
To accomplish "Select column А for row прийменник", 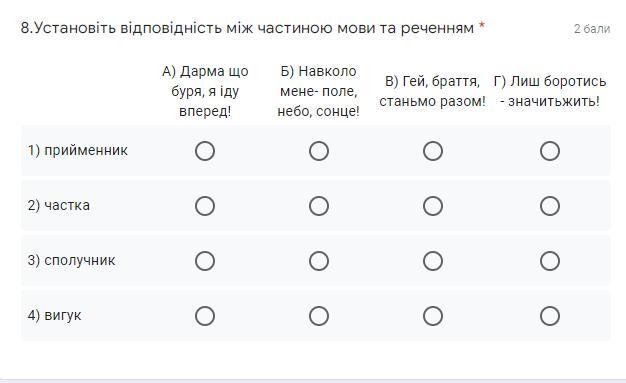I will click(x=205, y=151).
